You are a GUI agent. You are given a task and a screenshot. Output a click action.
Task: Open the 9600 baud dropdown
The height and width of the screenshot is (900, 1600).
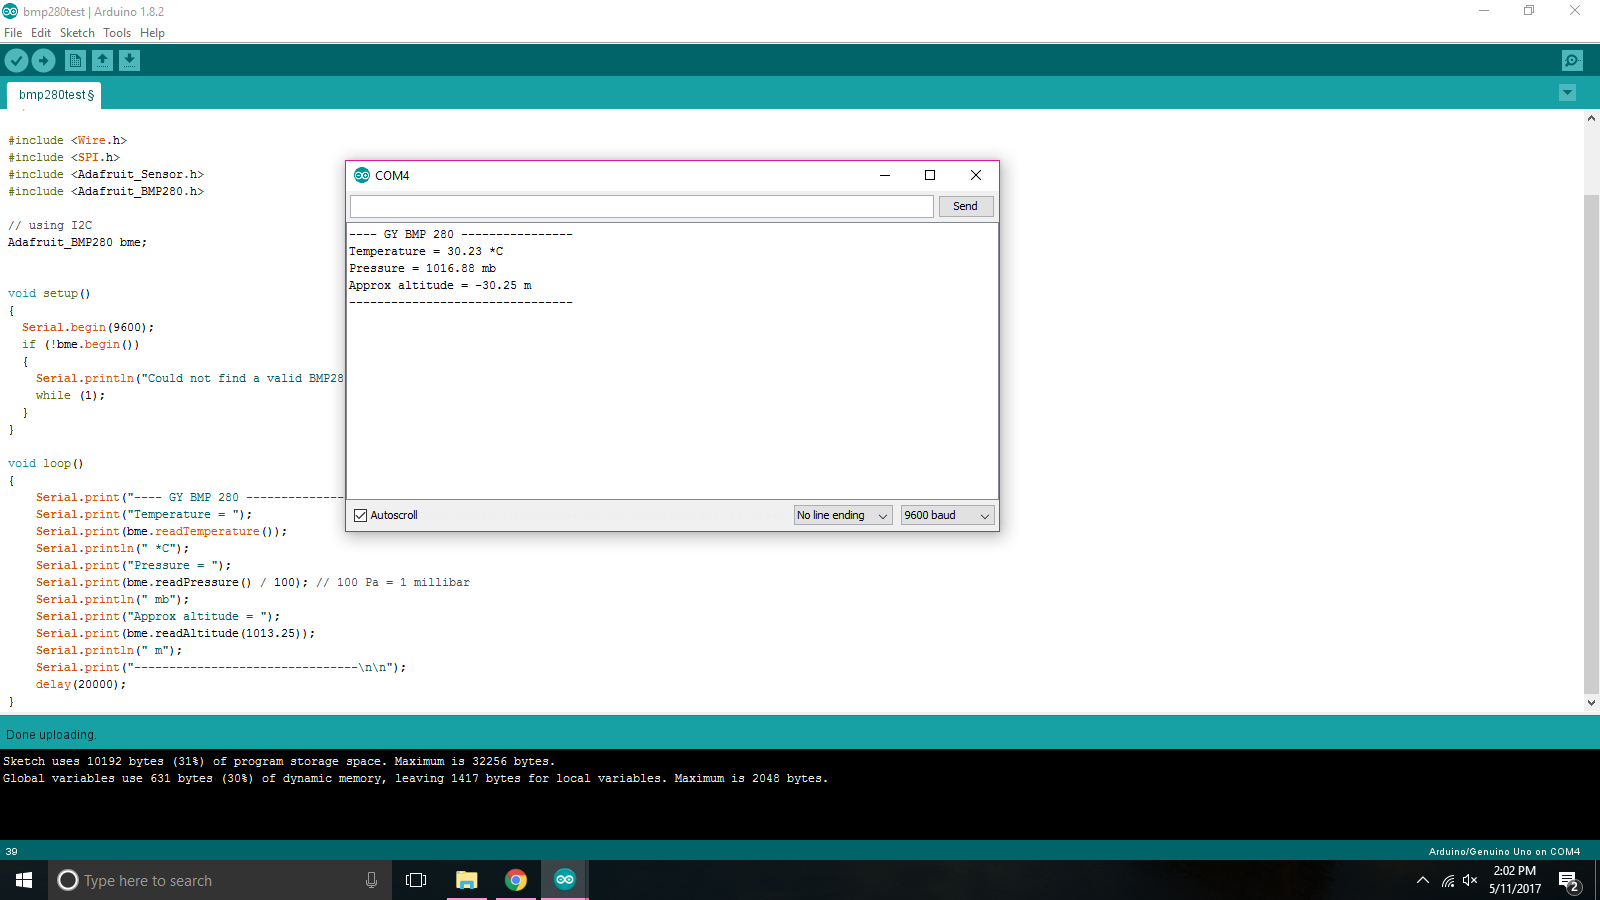(947, 515)
